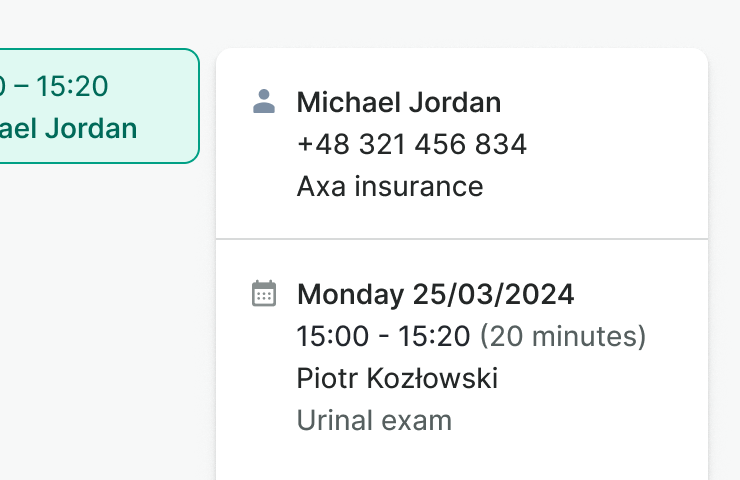Click the divider line between card sections
The height and width of the screenshot is (480, 740).
pyautogui.click(x=462, y=239)
